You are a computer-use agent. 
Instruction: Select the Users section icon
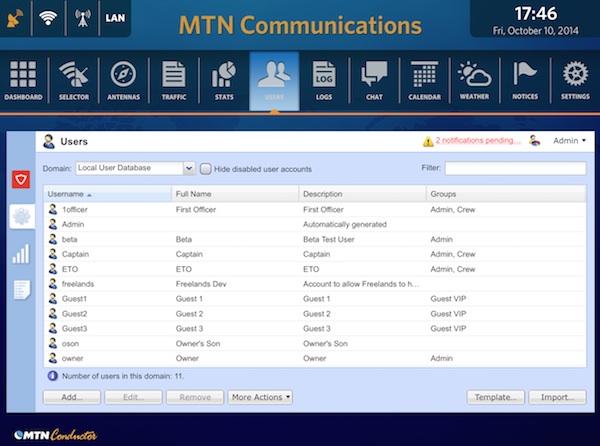pos(274,81)
